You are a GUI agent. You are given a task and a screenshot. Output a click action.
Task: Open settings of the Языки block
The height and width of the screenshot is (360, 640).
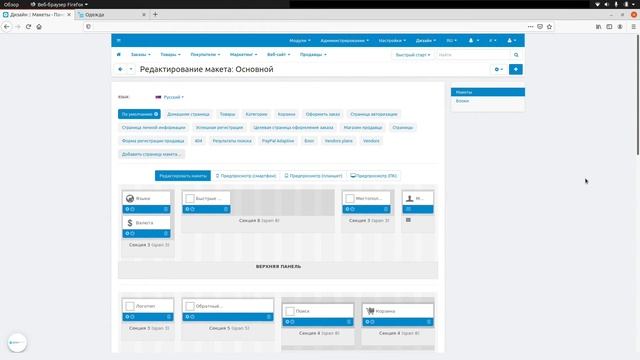[127, 209]
